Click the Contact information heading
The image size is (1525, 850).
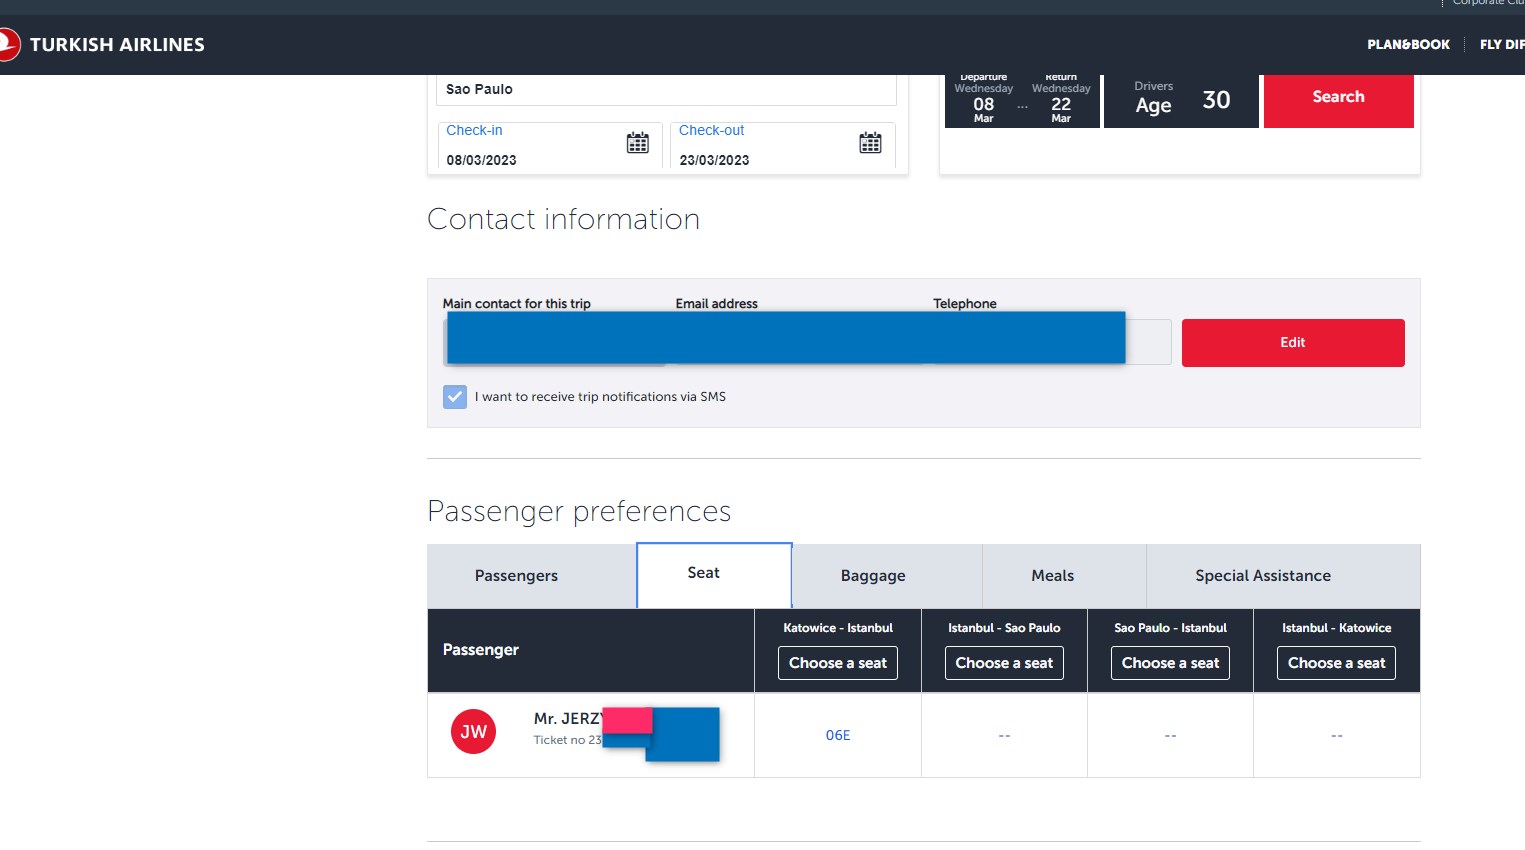(x=563, y=219)
